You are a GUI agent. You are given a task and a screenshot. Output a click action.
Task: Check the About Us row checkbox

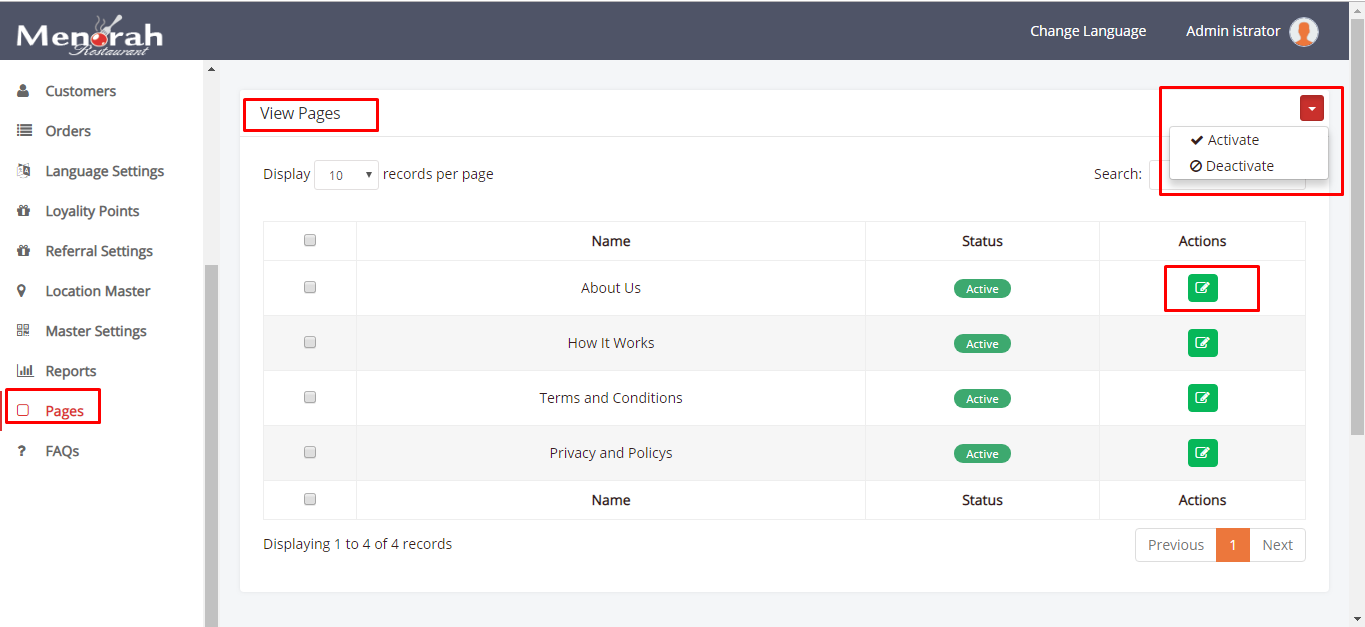tap(310, 287)
